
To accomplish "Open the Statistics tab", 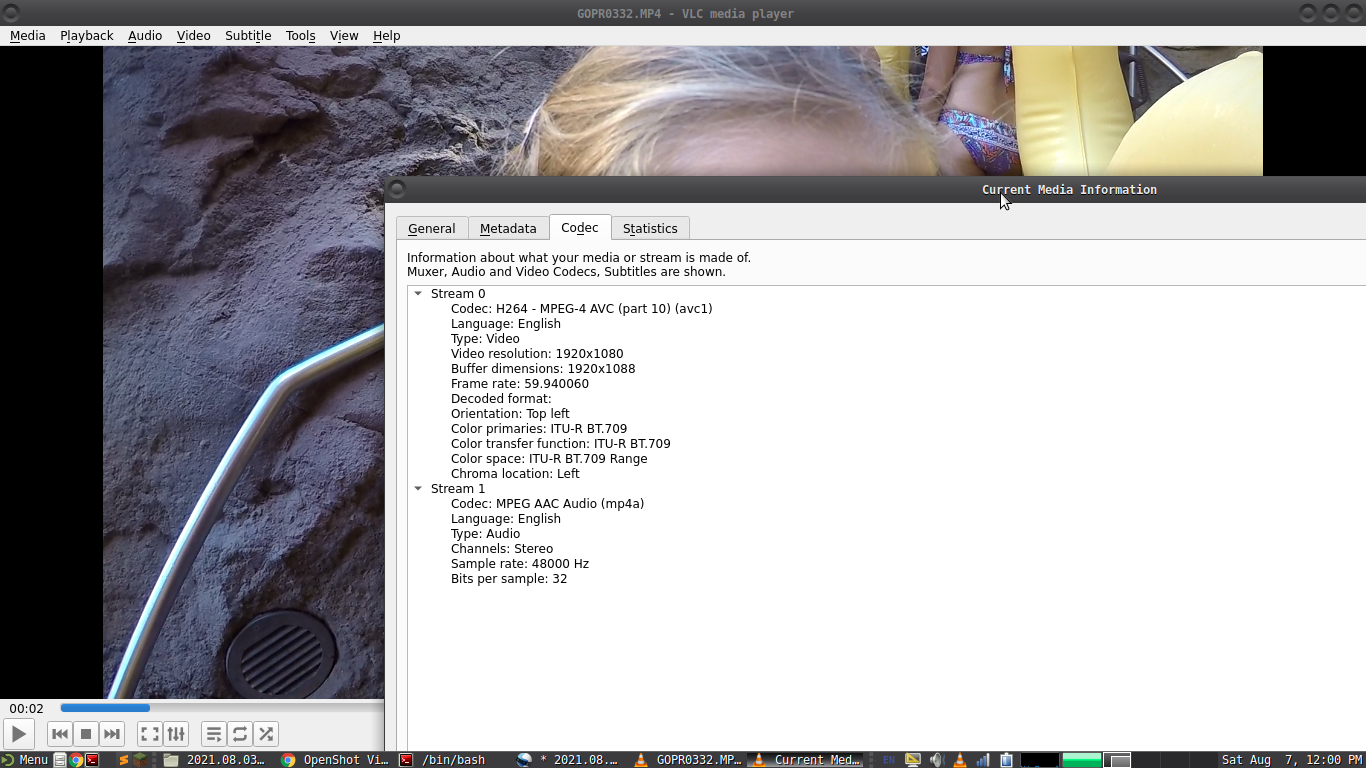I will coord(650,228).
